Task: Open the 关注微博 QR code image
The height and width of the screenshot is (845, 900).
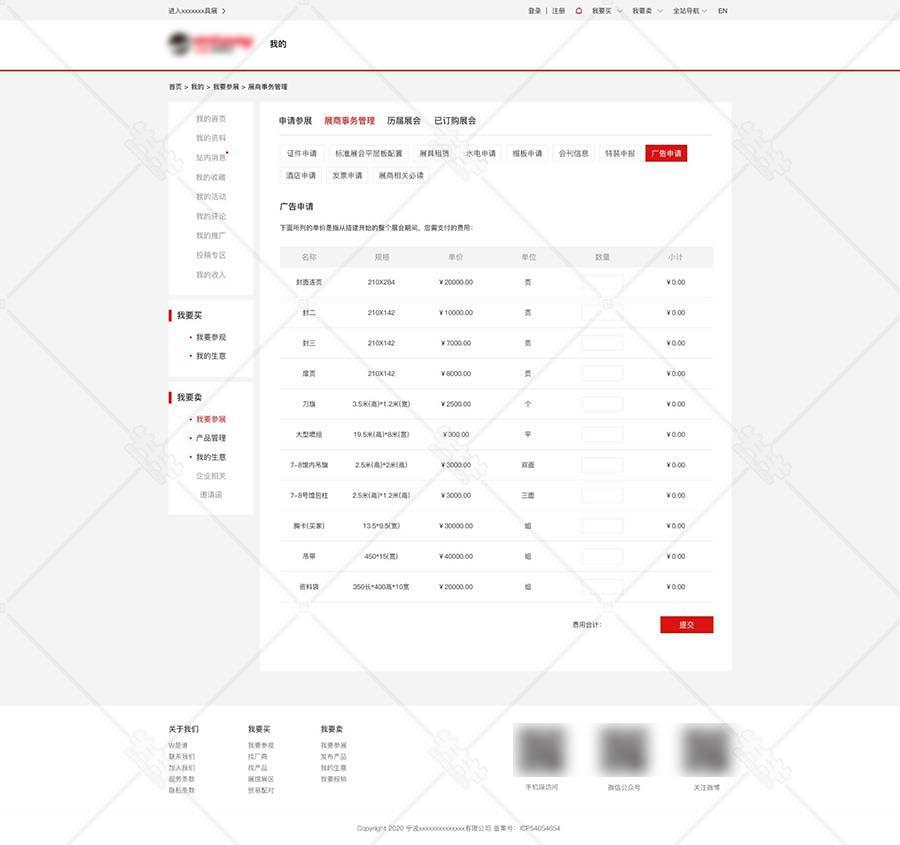Action: 706,750
